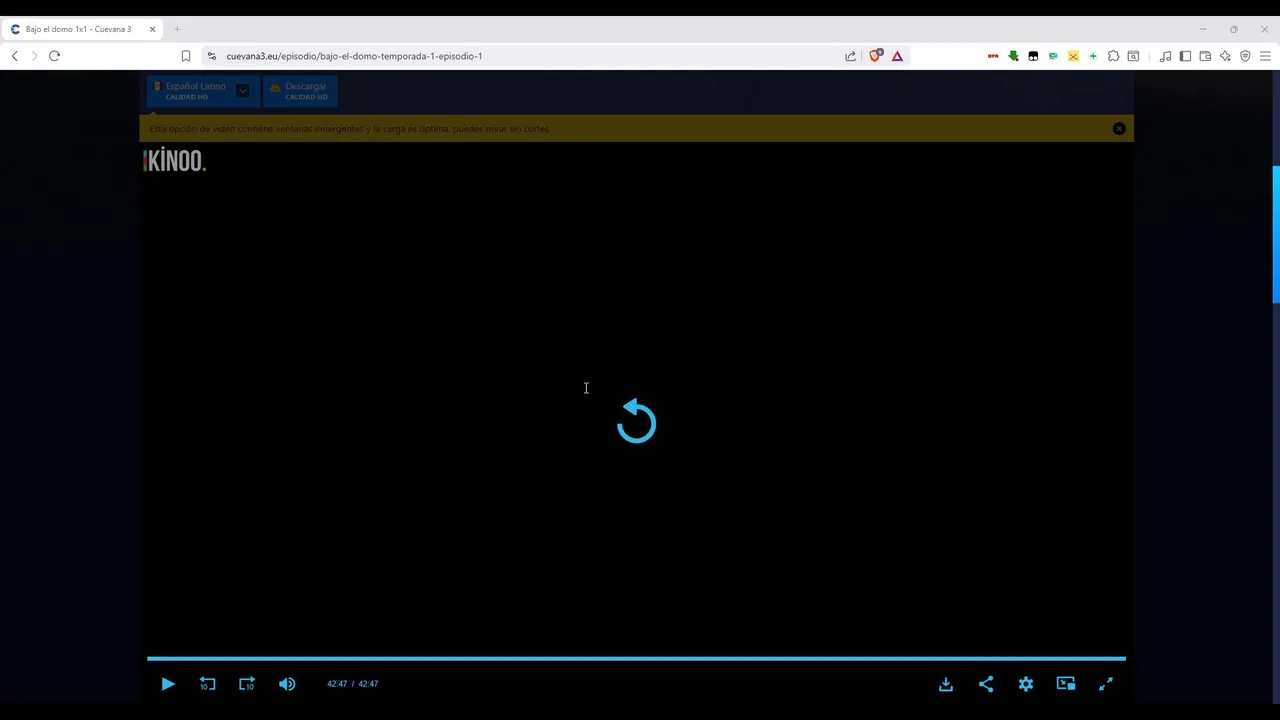This screenshot has width=1280, height=720.
Task: Skip forward ten seconds
Action: tap(247, 684)
